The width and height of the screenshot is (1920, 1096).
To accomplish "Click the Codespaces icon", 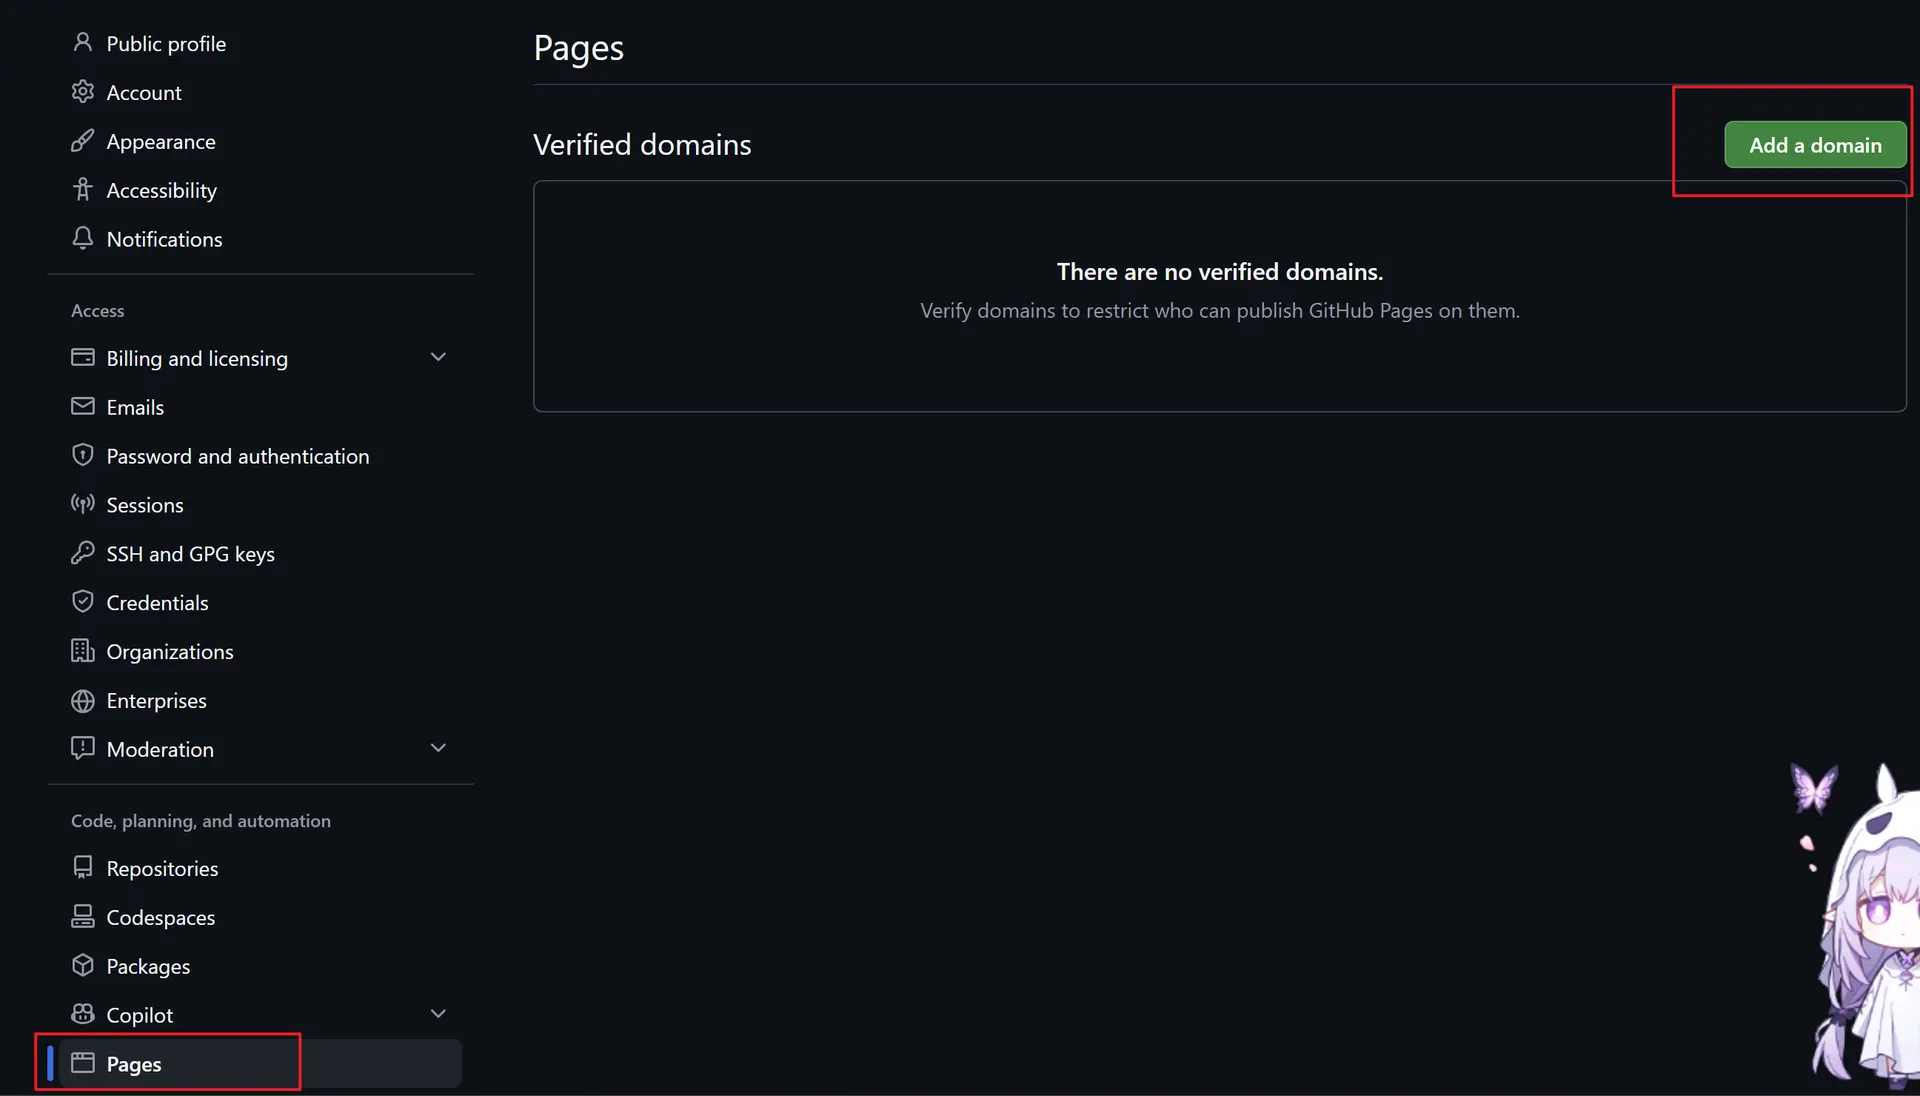I will tap(83, 917).
